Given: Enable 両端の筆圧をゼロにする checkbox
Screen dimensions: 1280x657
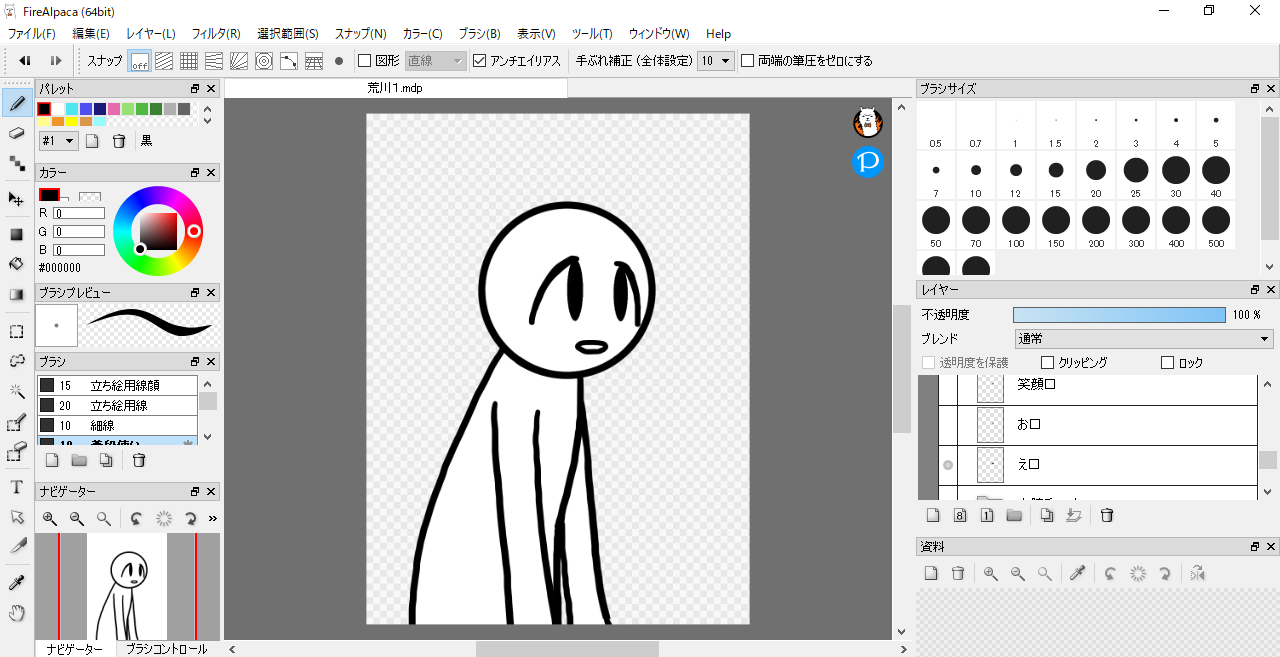Looking at the screenshot, I should coord(747,61).
